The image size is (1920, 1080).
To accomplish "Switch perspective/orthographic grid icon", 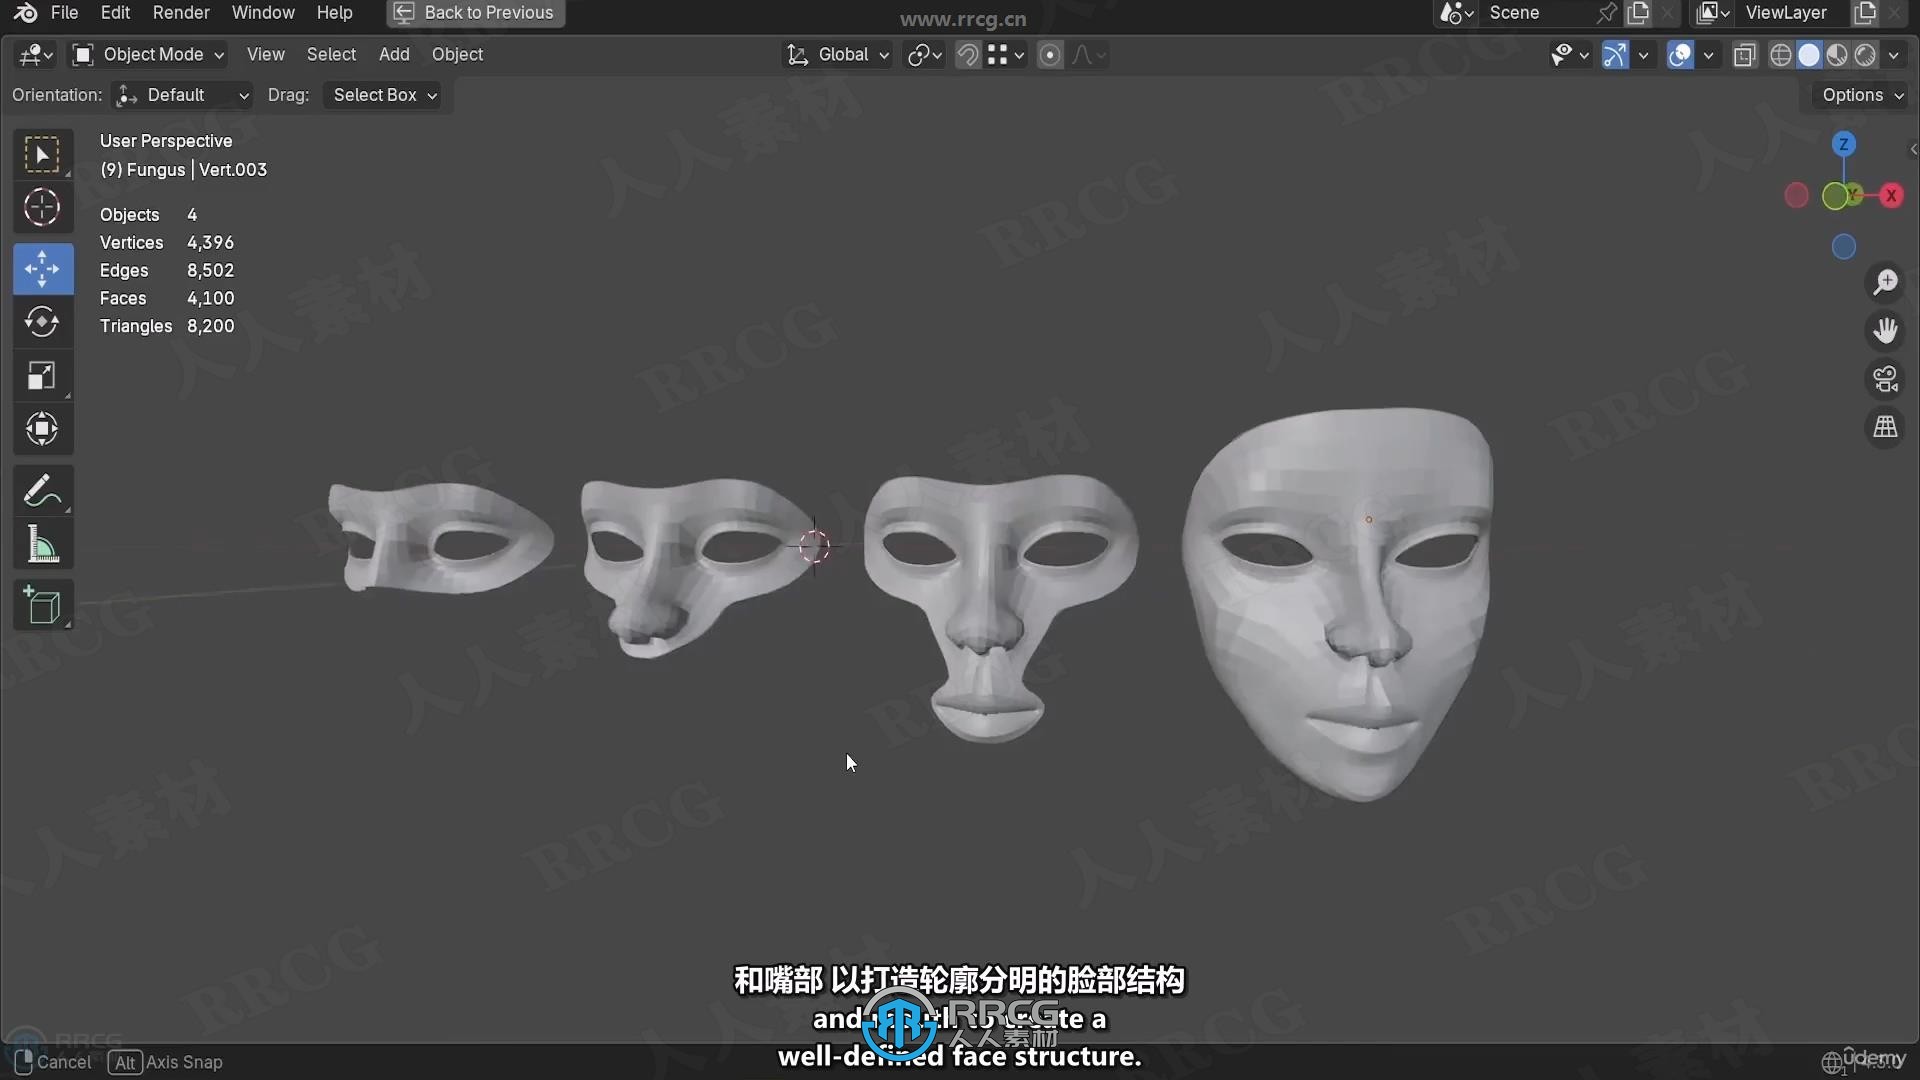I will [1885, 427].
